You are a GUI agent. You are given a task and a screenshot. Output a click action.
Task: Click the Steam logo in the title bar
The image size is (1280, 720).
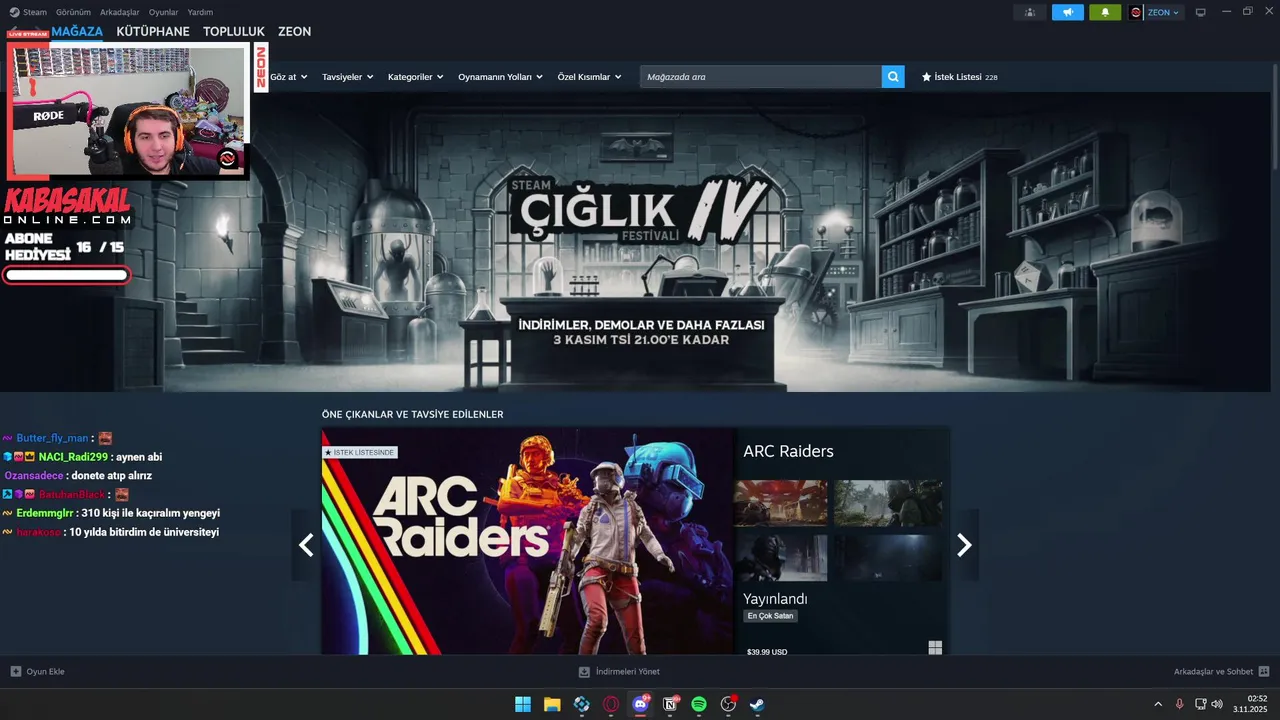(x=14, y=12)
